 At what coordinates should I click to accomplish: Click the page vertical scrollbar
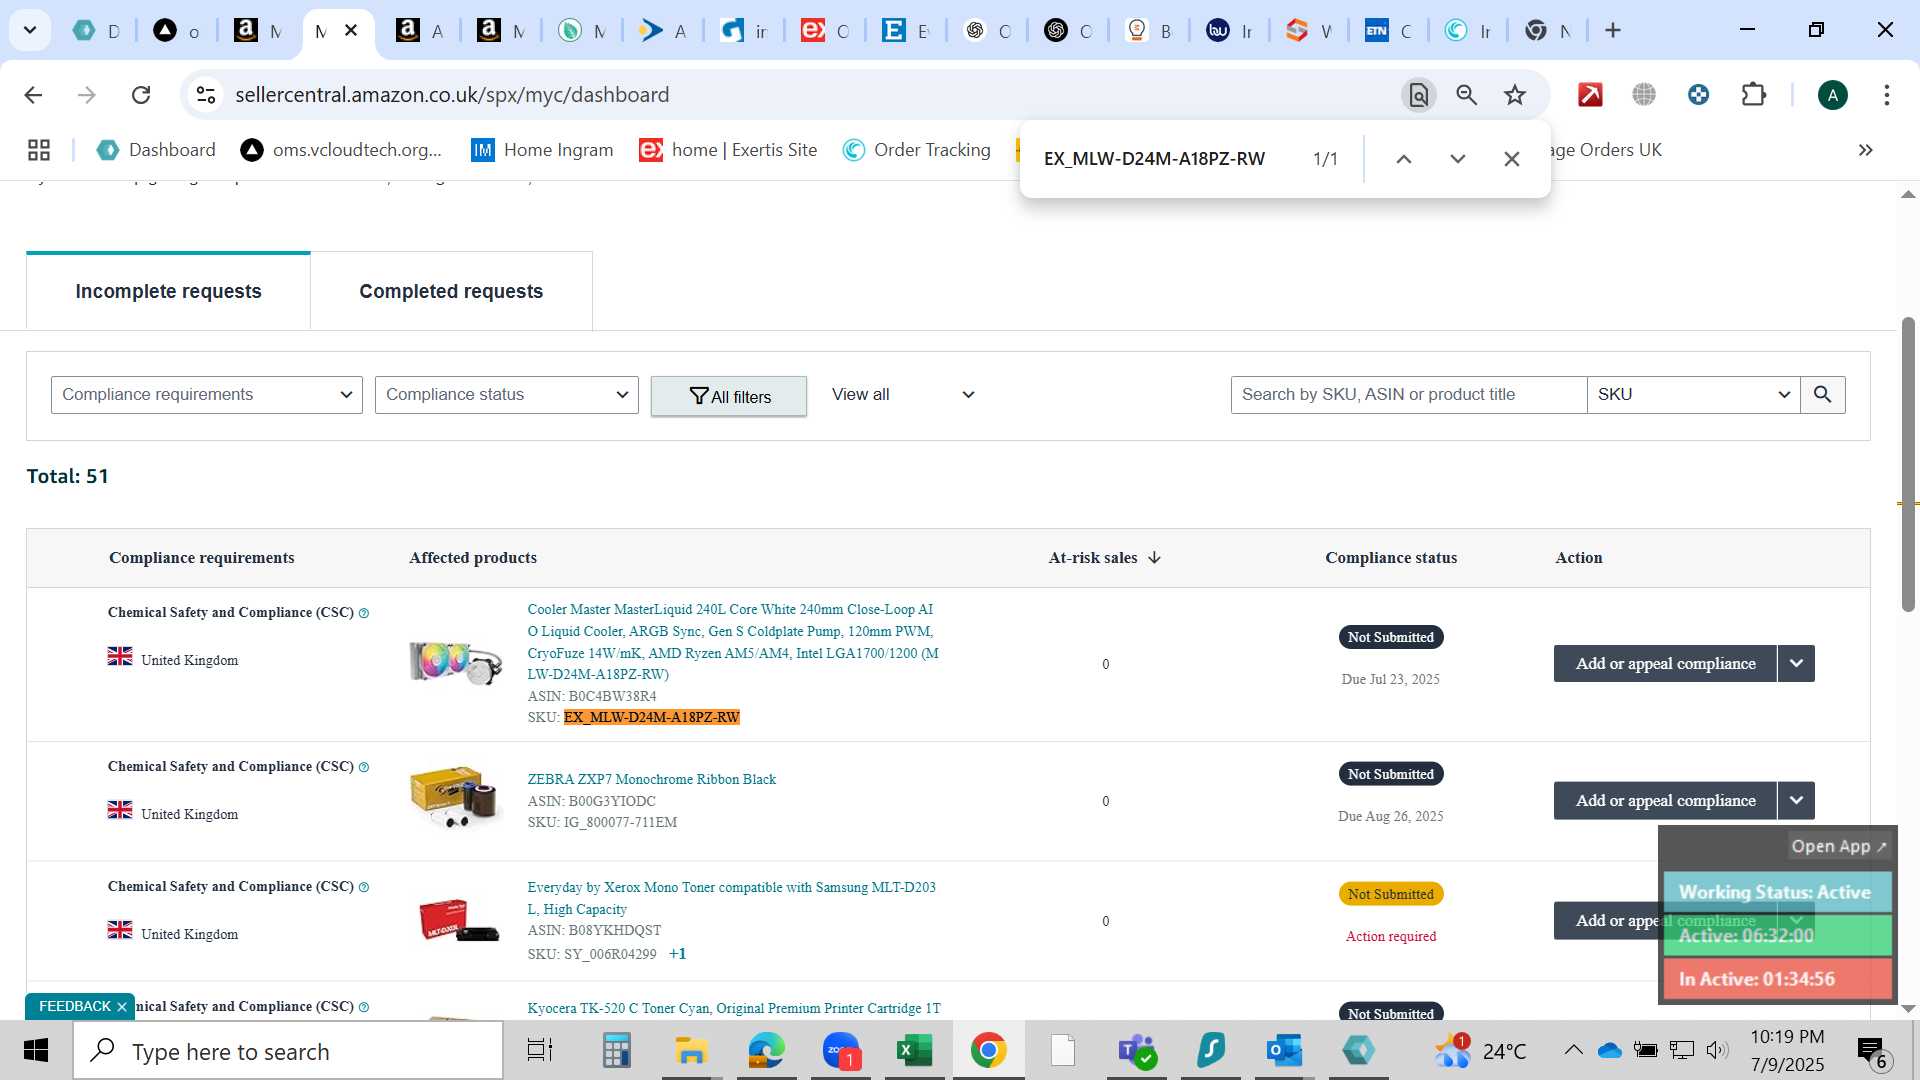click(1908, 464)
